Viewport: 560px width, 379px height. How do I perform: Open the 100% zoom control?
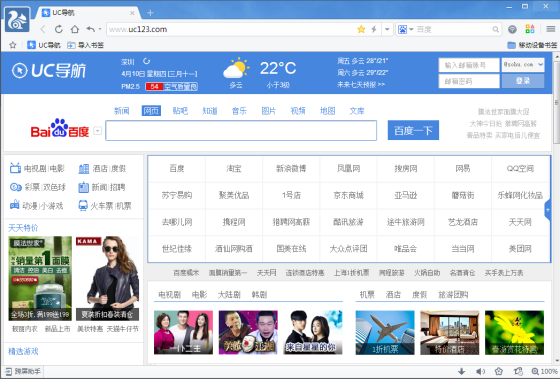tap(544, 371)
